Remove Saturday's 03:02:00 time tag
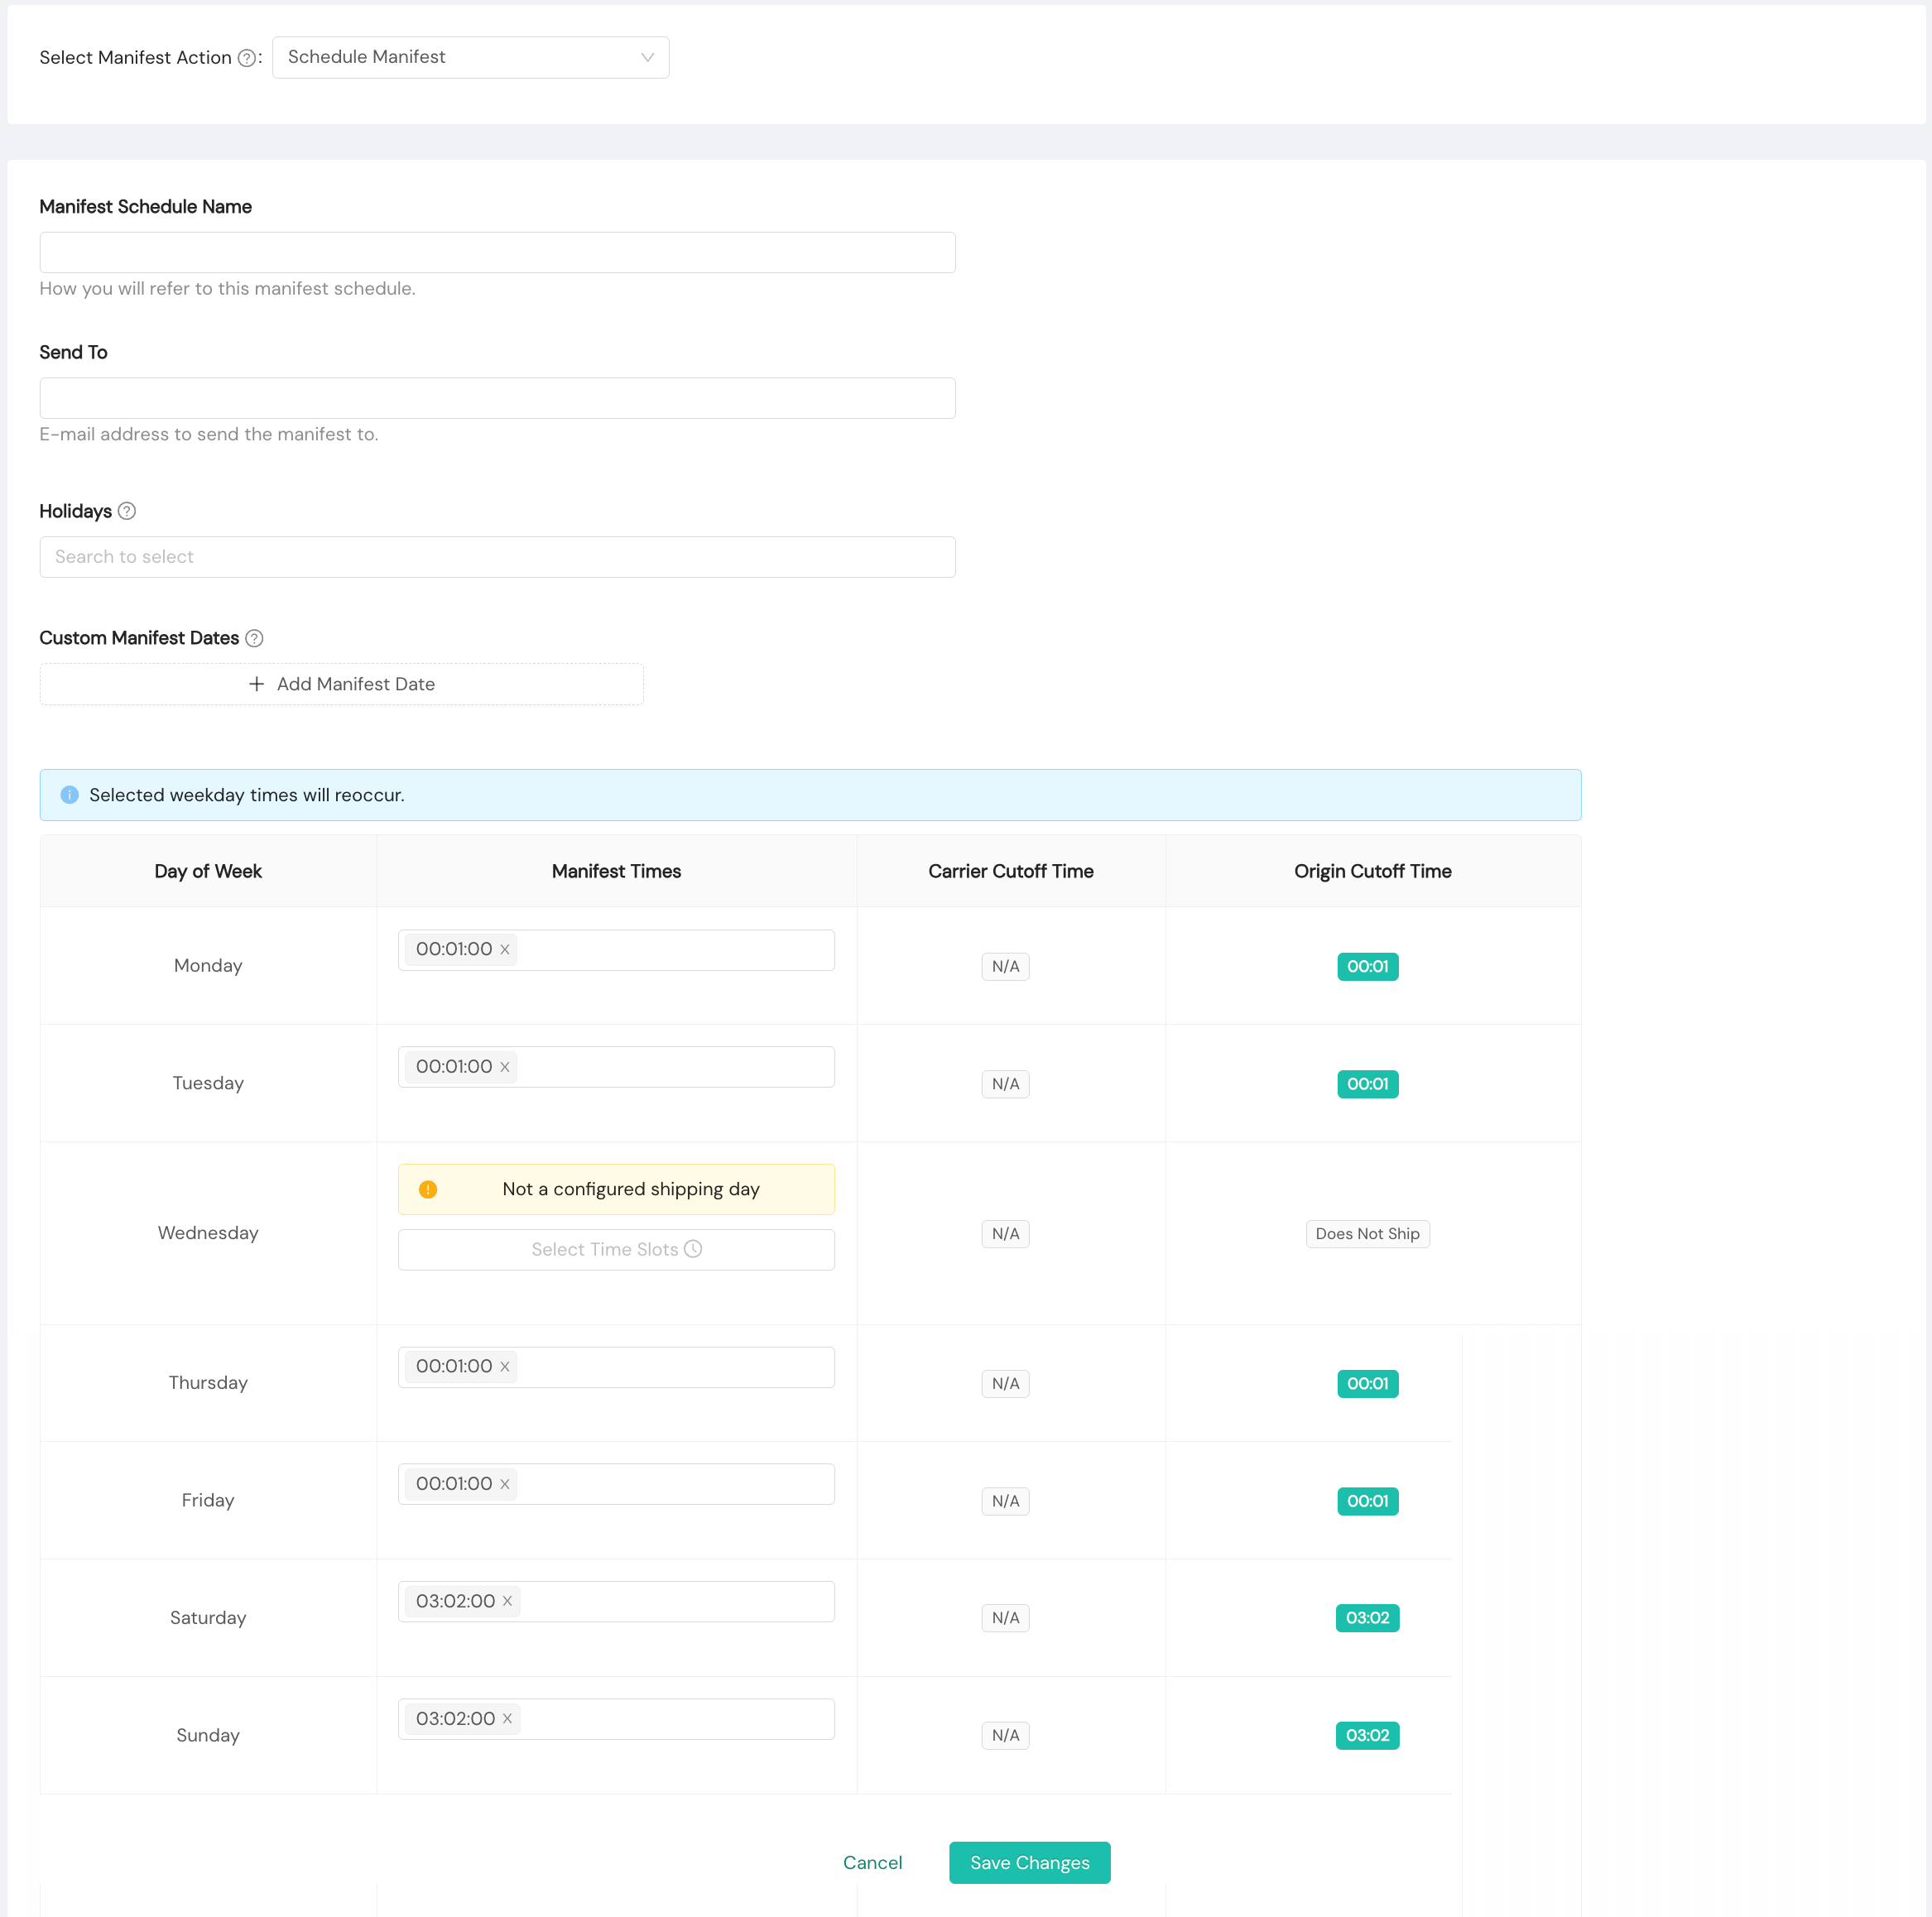 (x=507, y=1601)
